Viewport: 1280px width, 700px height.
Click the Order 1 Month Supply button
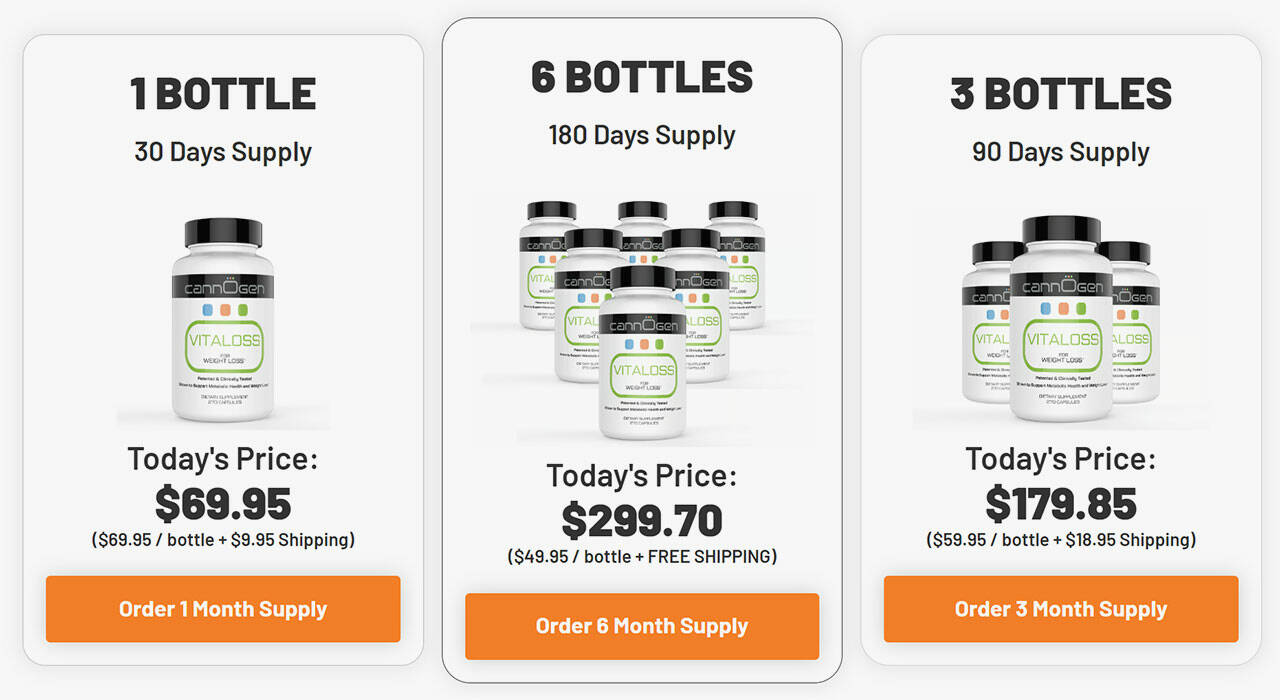point(223,609)
